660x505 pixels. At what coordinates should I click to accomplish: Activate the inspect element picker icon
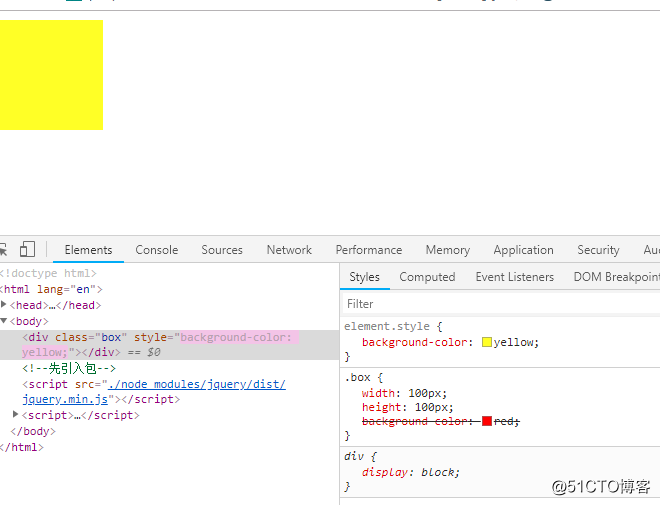click(3, 249)
